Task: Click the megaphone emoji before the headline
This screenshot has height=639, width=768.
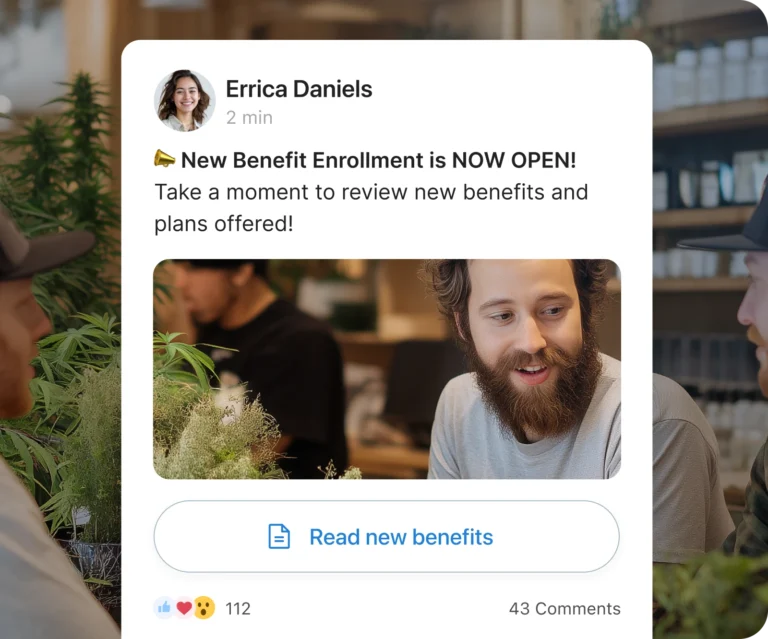Action: 165,159
